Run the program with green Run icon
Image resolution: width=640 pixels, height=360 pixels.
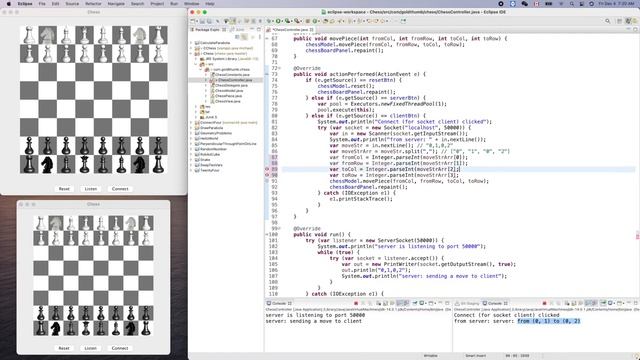click(x=278, y=21)
